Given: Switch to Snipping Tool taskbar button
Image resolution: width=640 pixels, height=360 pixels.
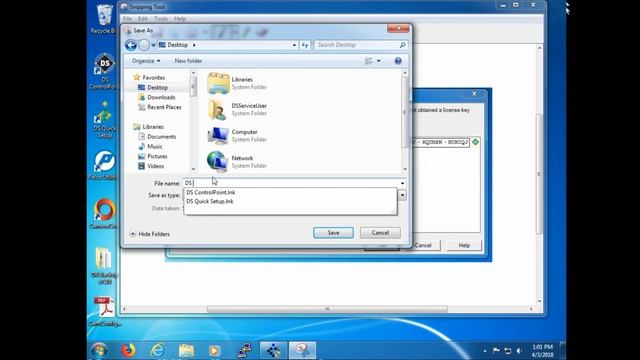Looking at the screenshot, I should [302, 350].
